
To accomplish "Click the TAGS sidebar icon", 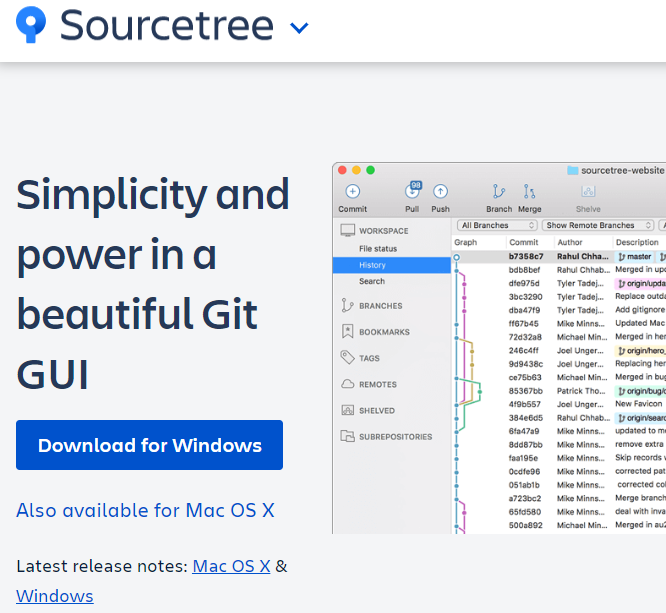I will pos(347,358).
